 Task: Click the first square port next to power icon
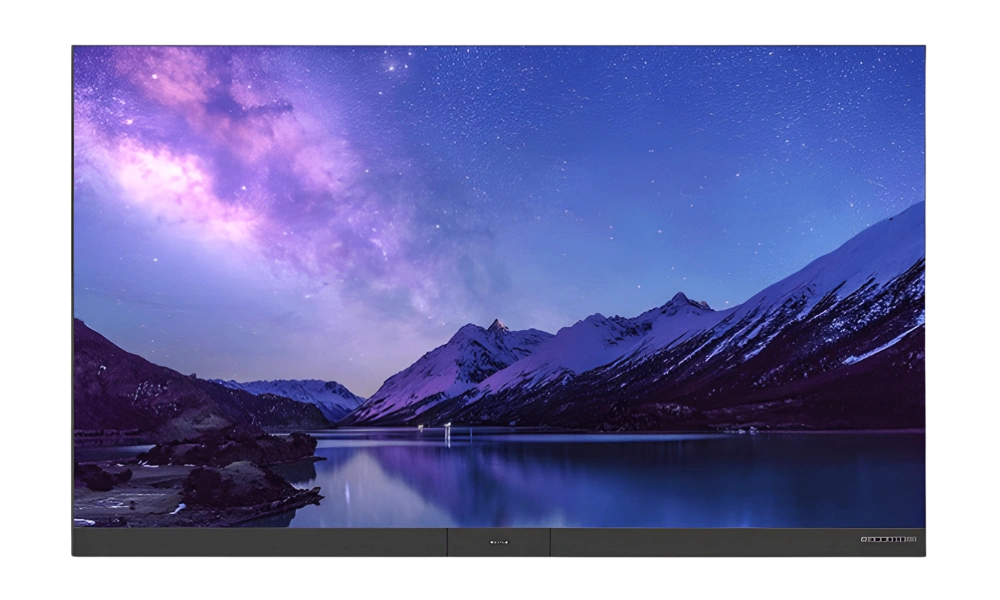point(871,539)
